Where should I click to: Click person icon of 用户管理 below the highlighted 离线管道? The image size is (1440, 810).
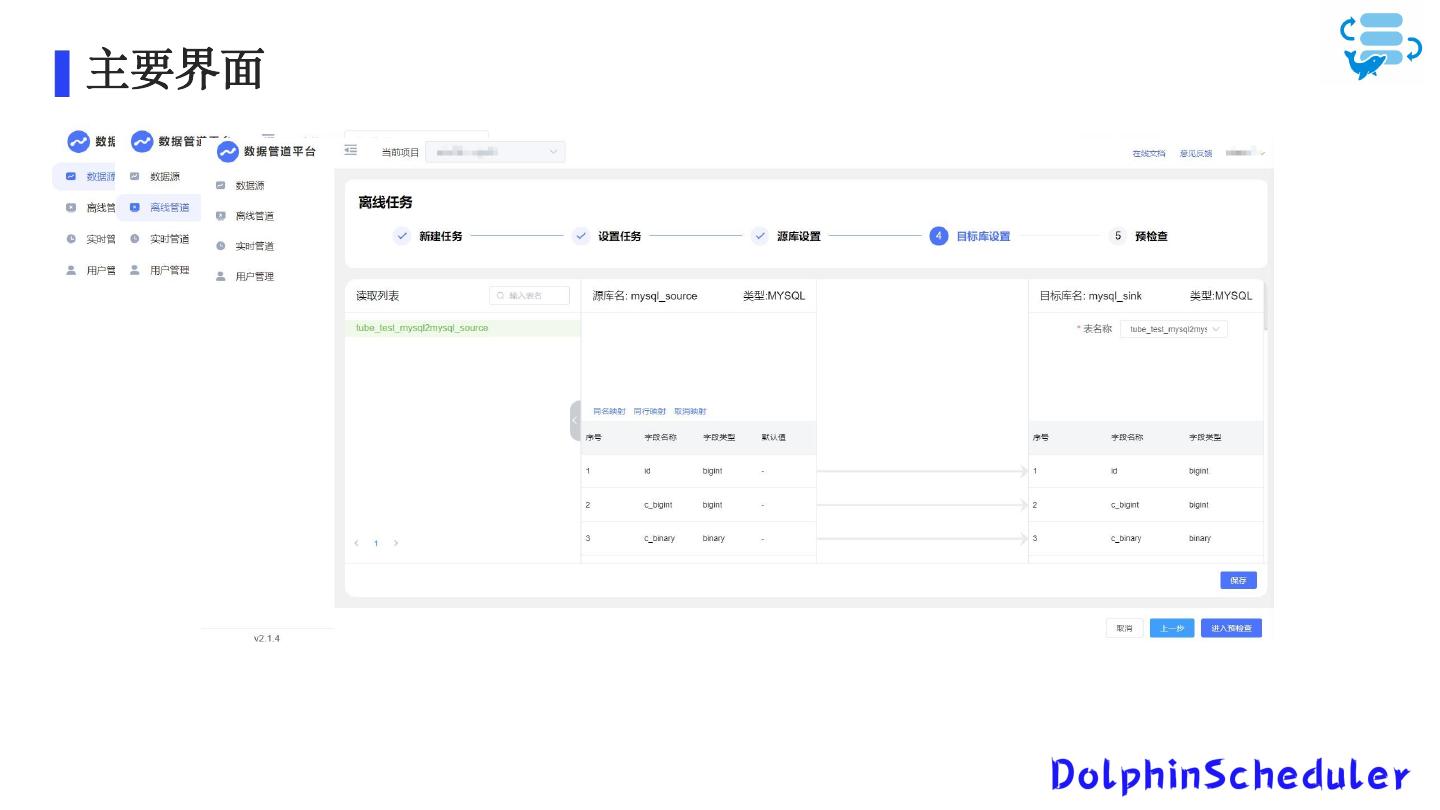click(135, 270)
